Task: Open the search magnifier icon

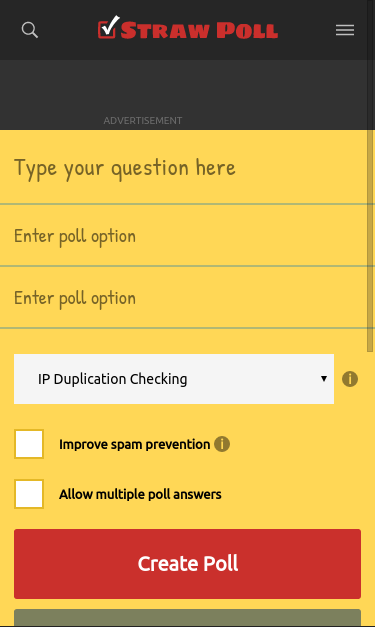Action: tap(30, 30)
